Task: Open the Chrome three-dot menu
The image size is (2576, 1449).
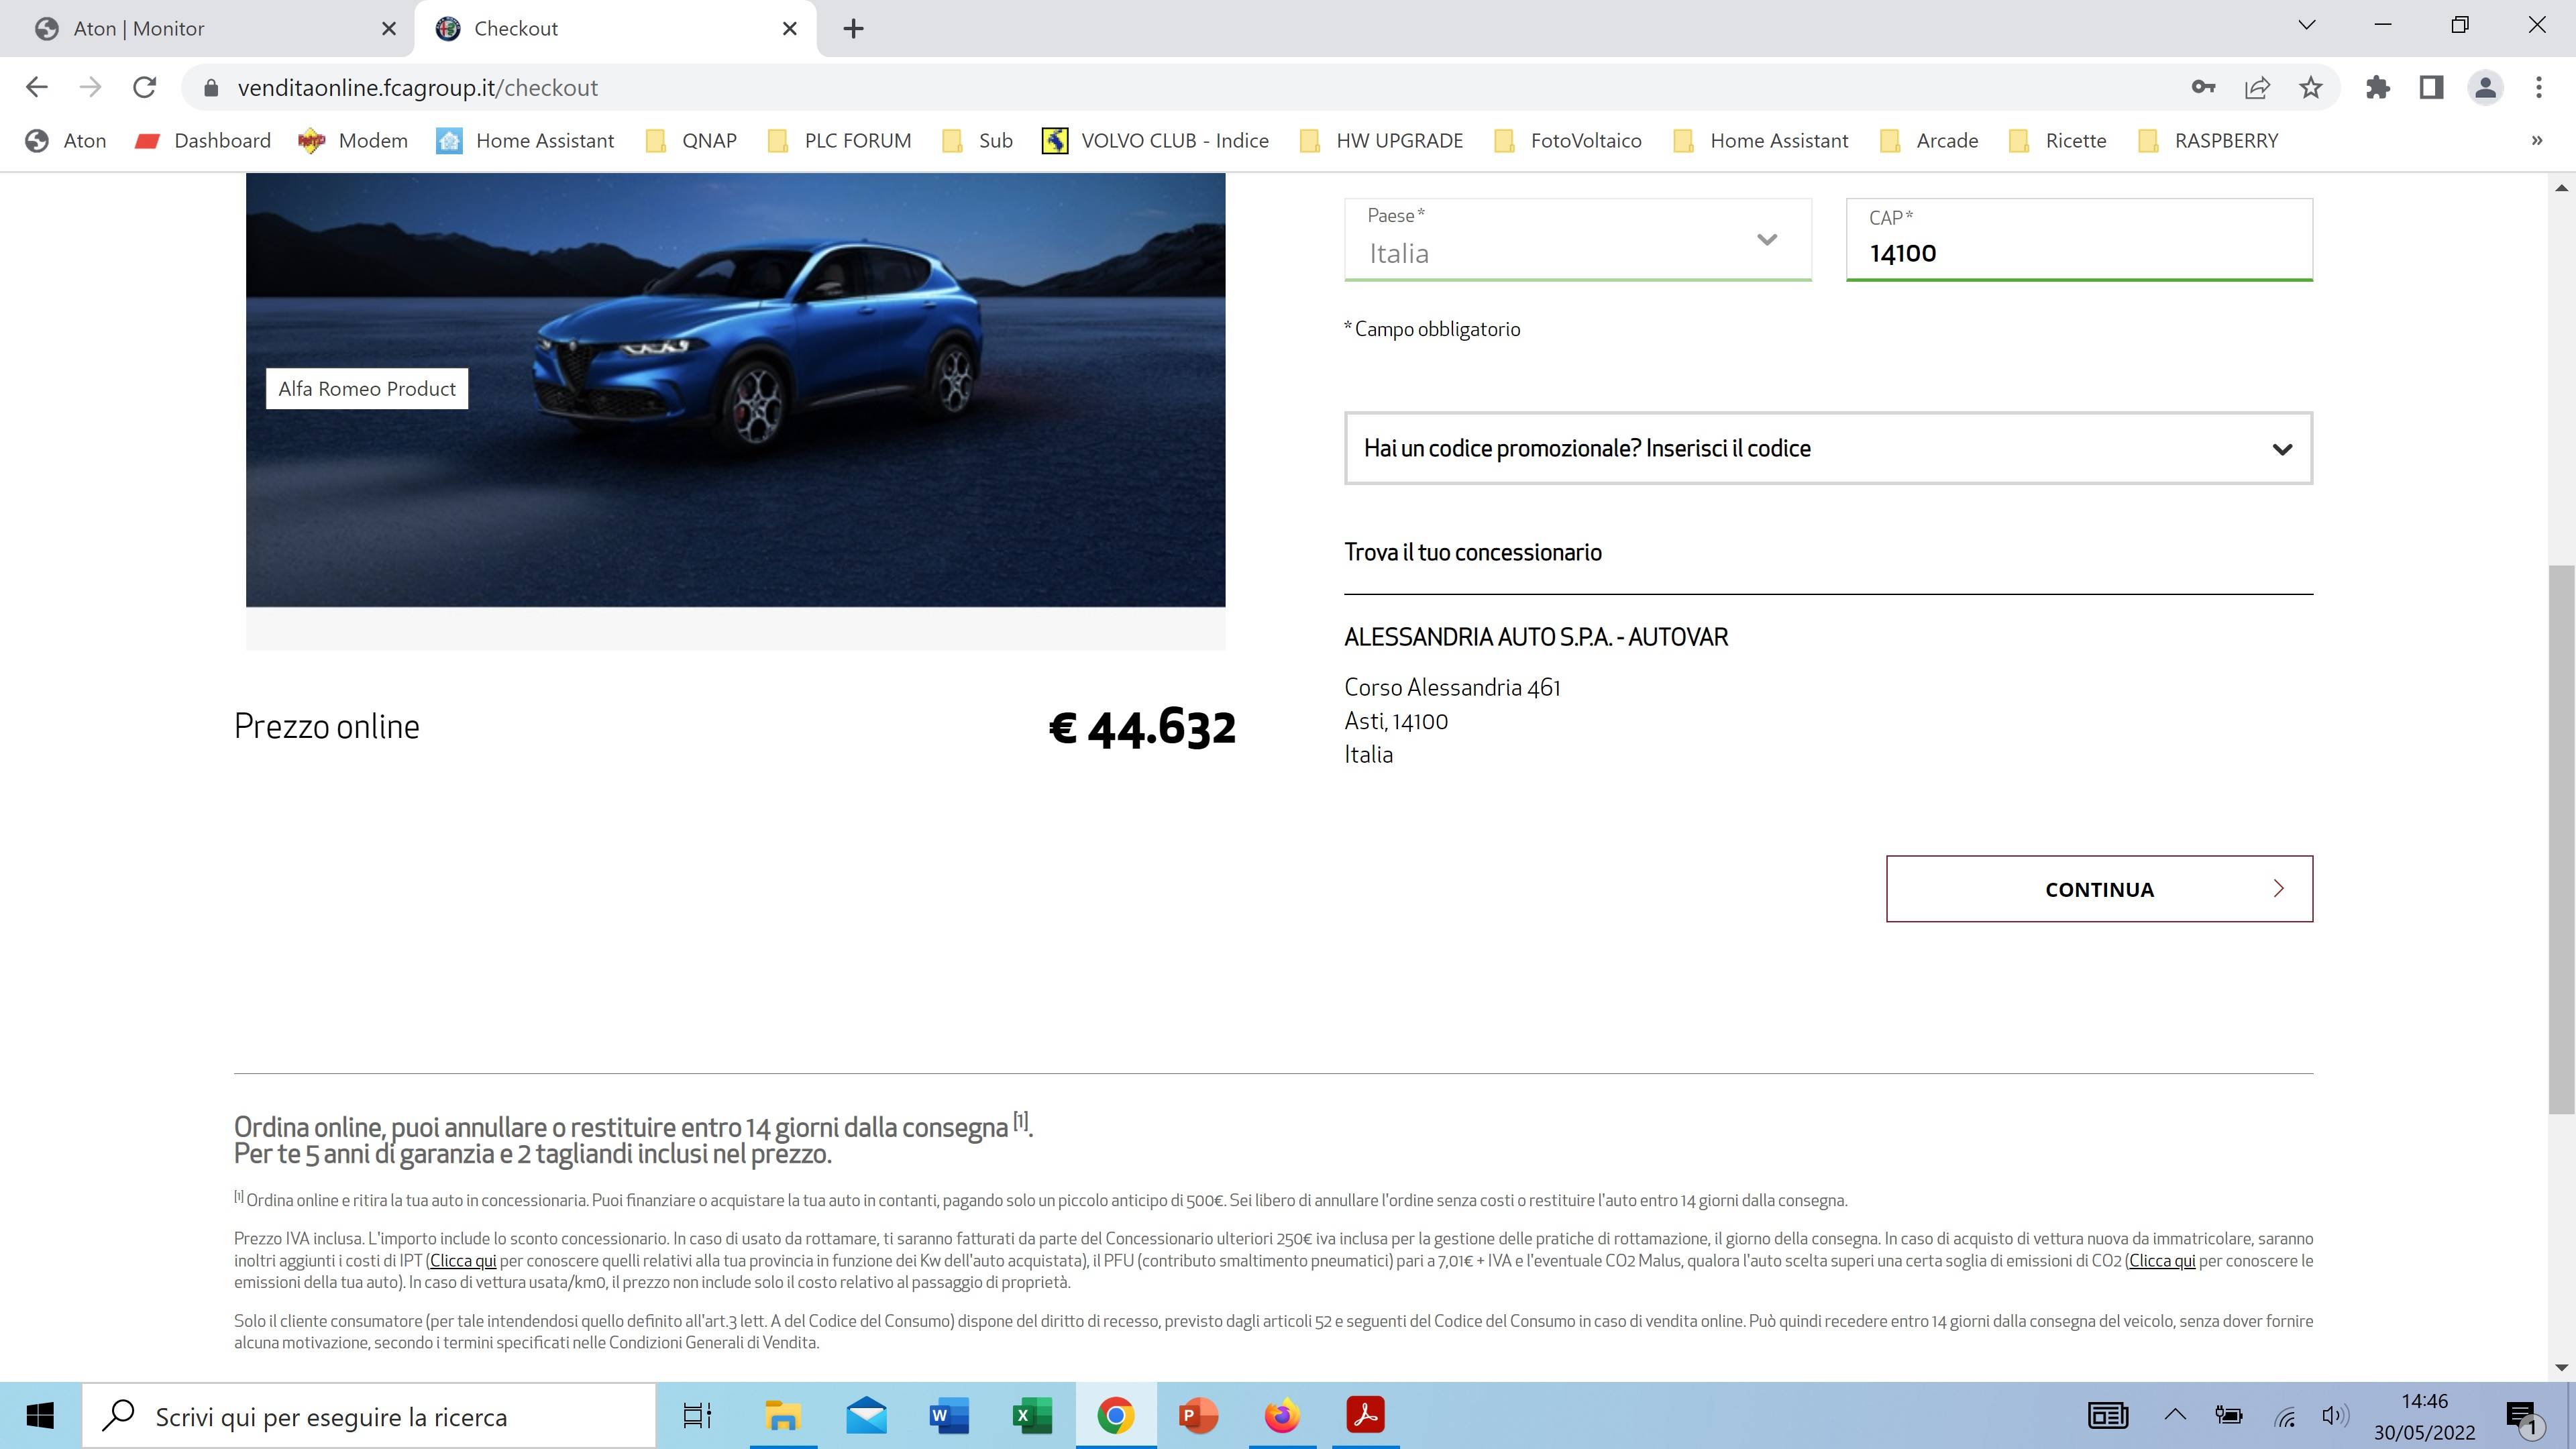Action: pyautogui.click(x=2538, y=87)
